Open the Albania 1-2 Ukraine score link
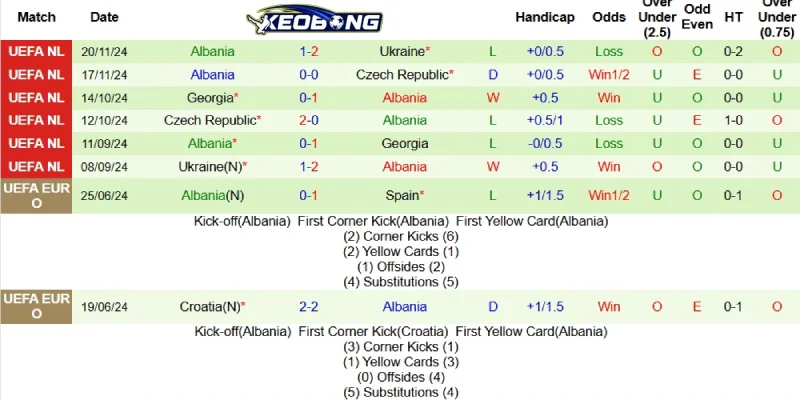The image size is (800, 400). click(x=309, y=52)
